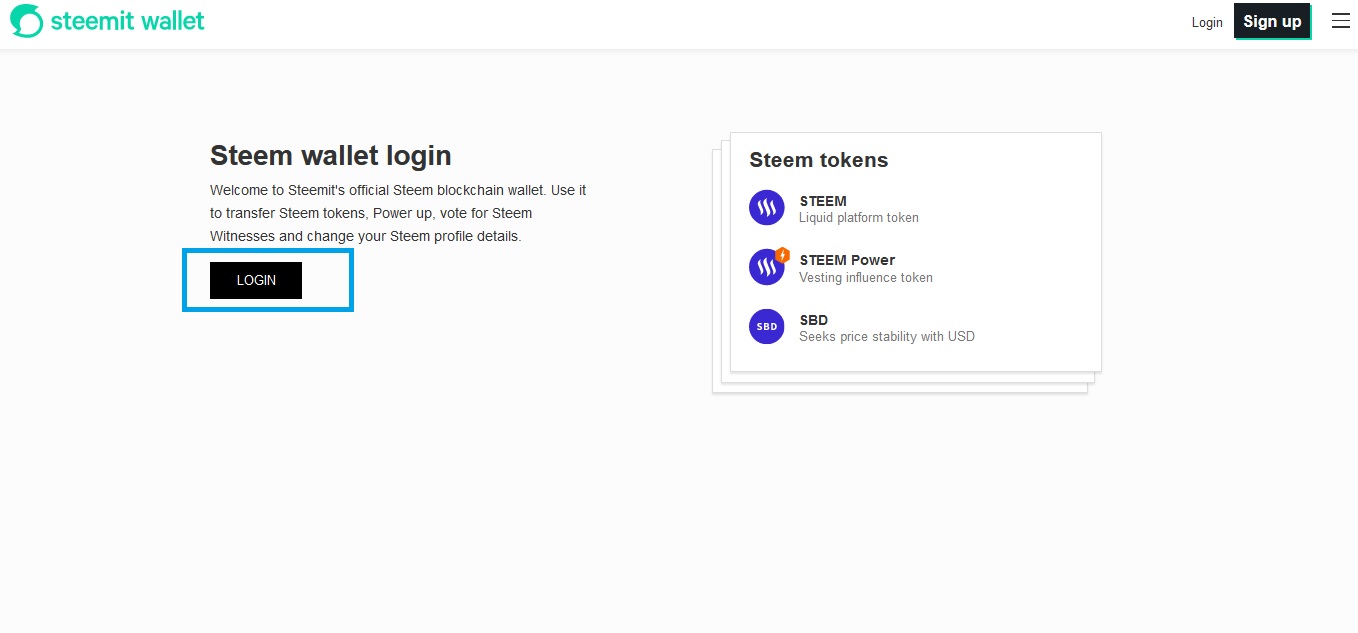Click the SBD token icon

click(767, 326)
